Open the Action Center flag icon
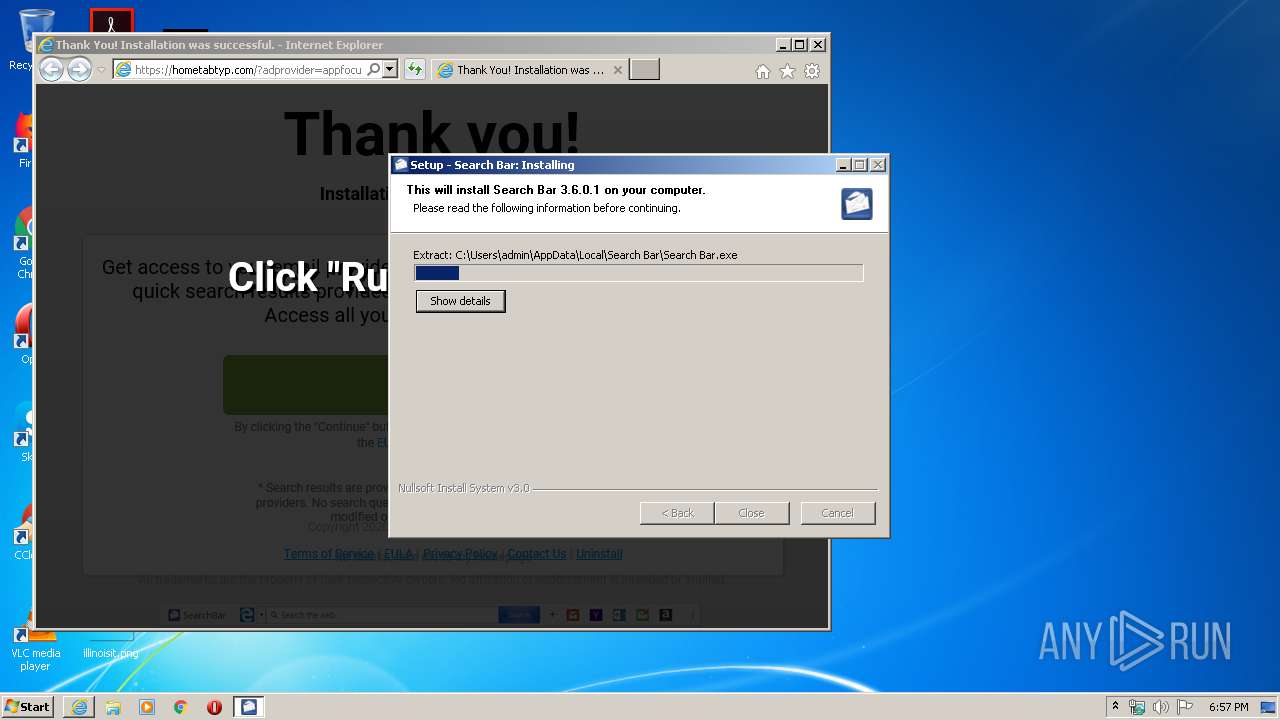Viewport: 1280px width, 720px height. coord(1185,707)
